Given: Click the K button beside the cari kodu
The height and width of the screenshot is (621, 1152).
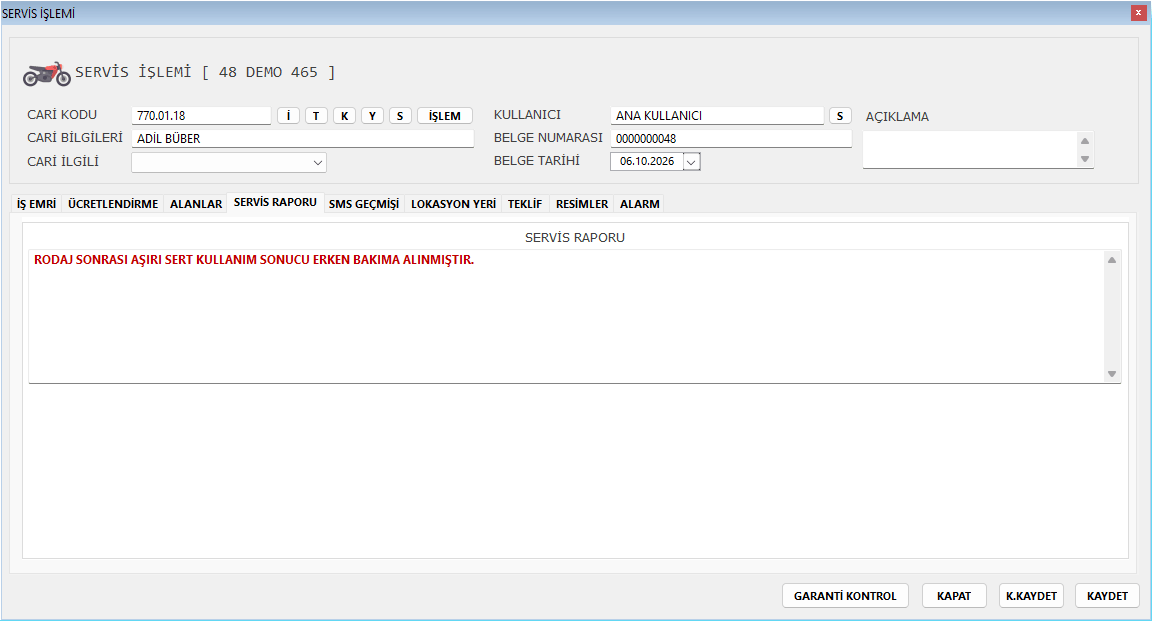Looking at the screenshot, I should point(345,115).
